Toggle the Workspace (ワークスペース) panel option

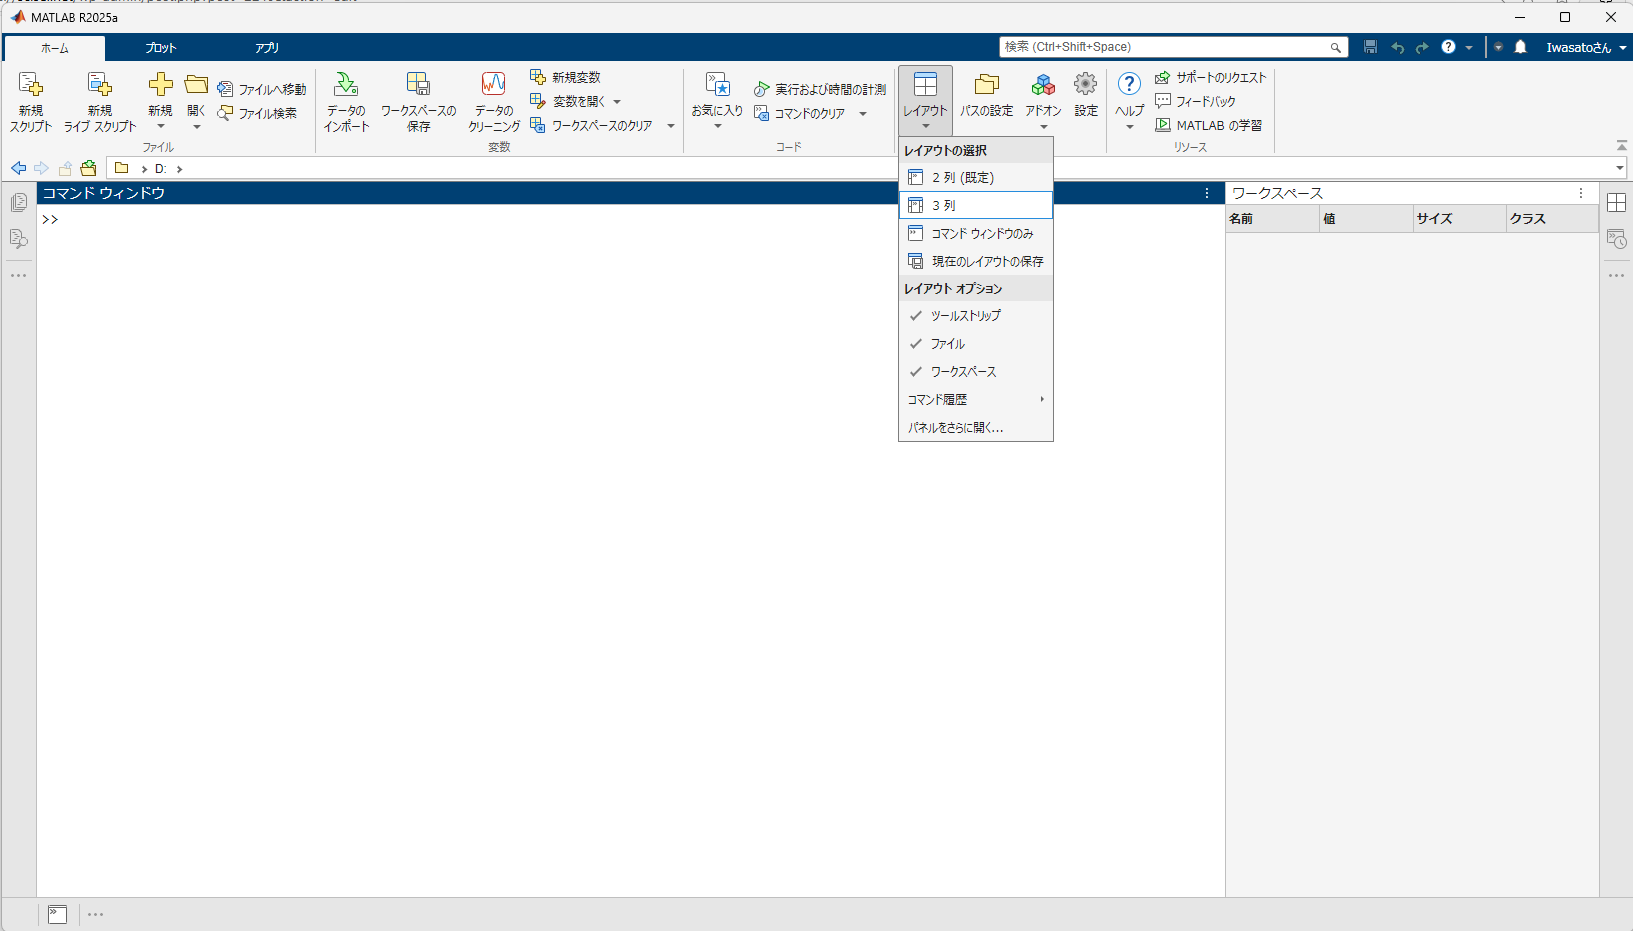pos(963,372)
